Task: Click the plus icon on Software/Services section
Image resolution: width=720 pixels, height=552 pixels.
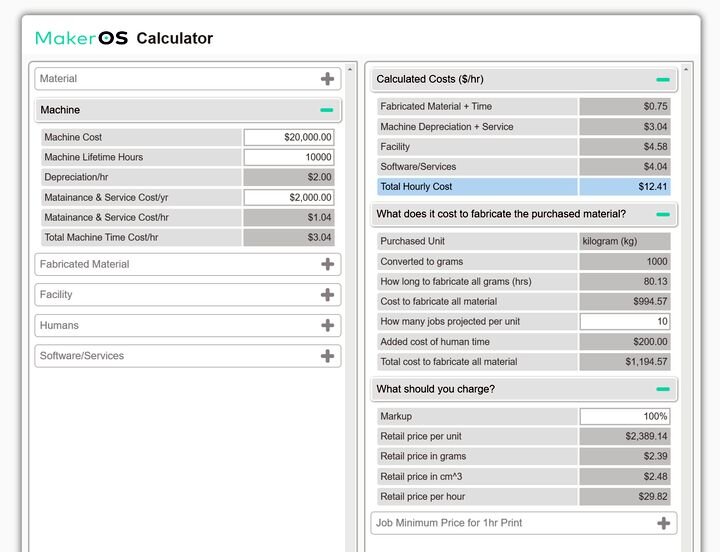Action: click(x=327, y=356)
